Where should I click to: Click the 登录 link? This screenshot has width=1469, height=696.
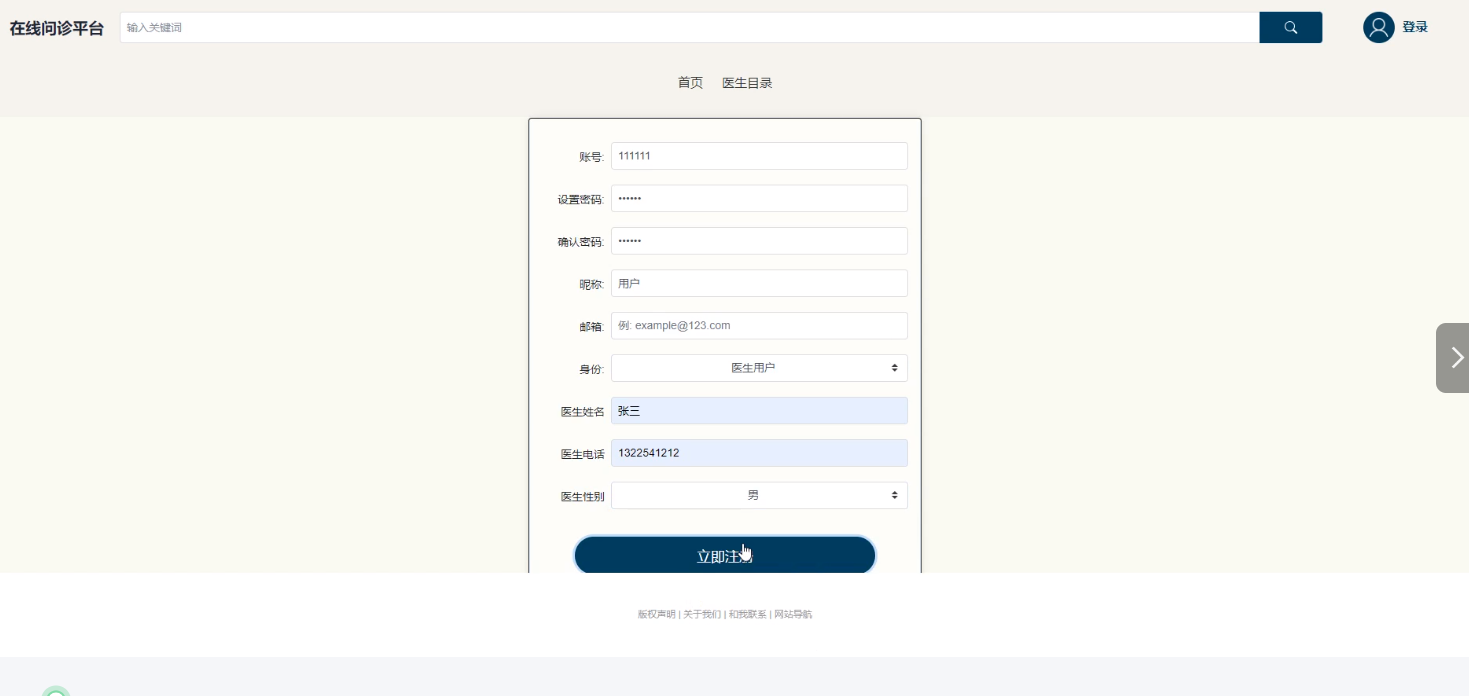[1415, 27]
